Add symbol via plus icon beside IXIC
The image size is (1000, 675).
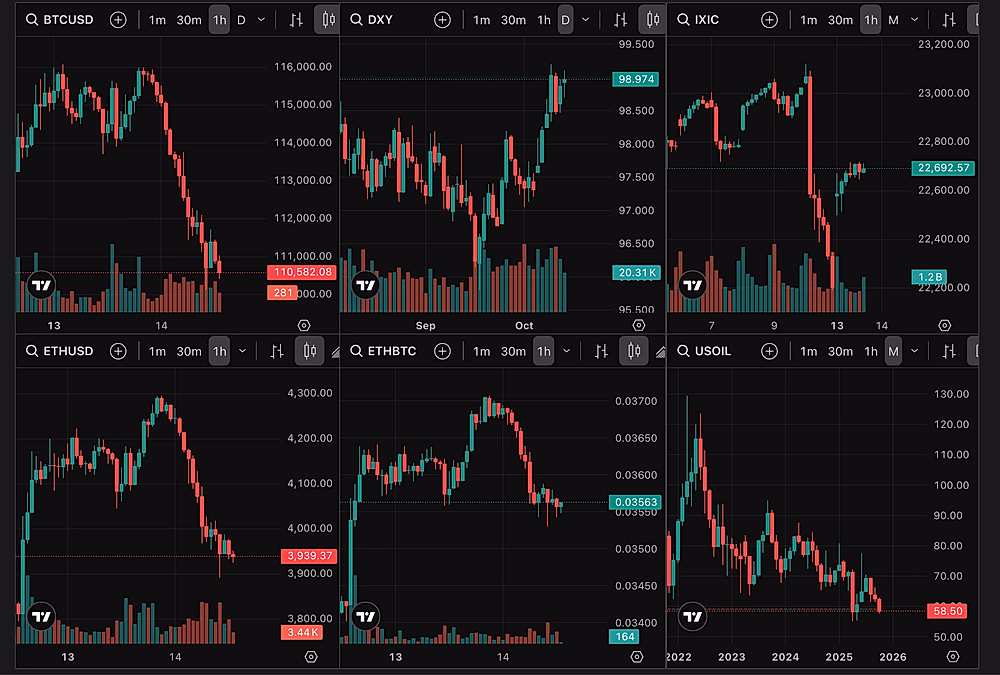tap(769, 20)
